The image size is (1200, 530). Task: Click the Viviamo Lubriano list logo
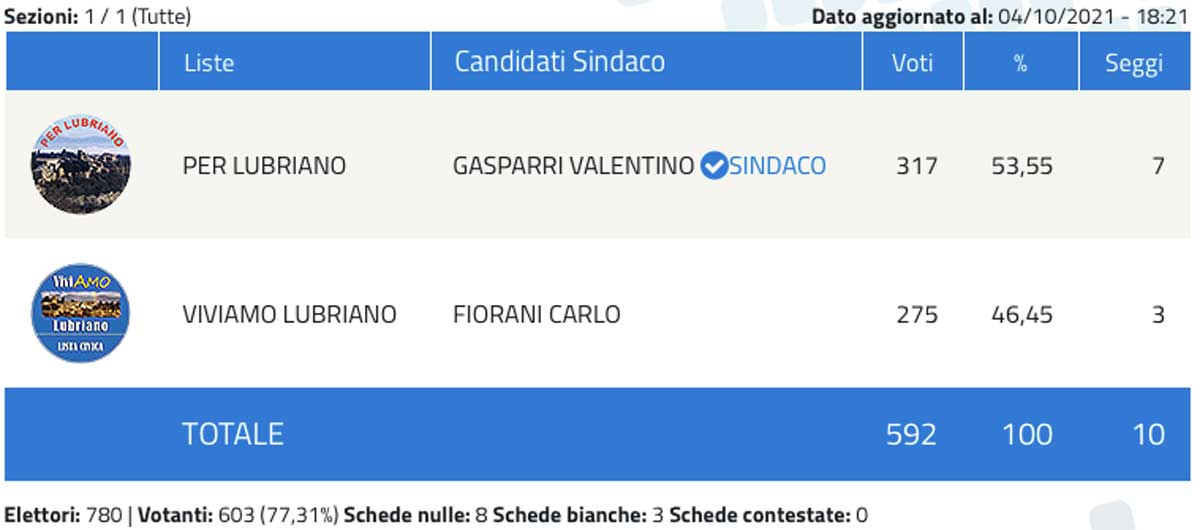[82, 314]
